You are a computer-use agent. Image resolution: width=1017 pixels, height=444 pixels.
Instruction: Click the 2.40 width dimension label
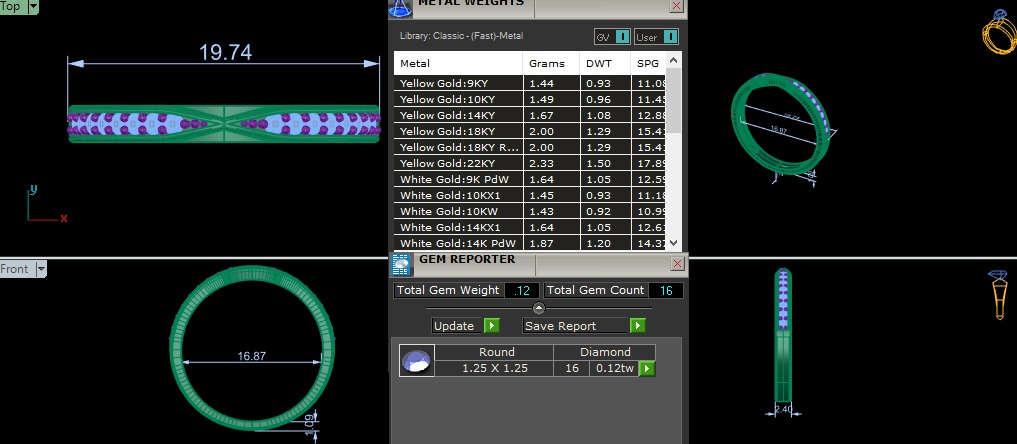pyautogui.click(x=783, y=409)
